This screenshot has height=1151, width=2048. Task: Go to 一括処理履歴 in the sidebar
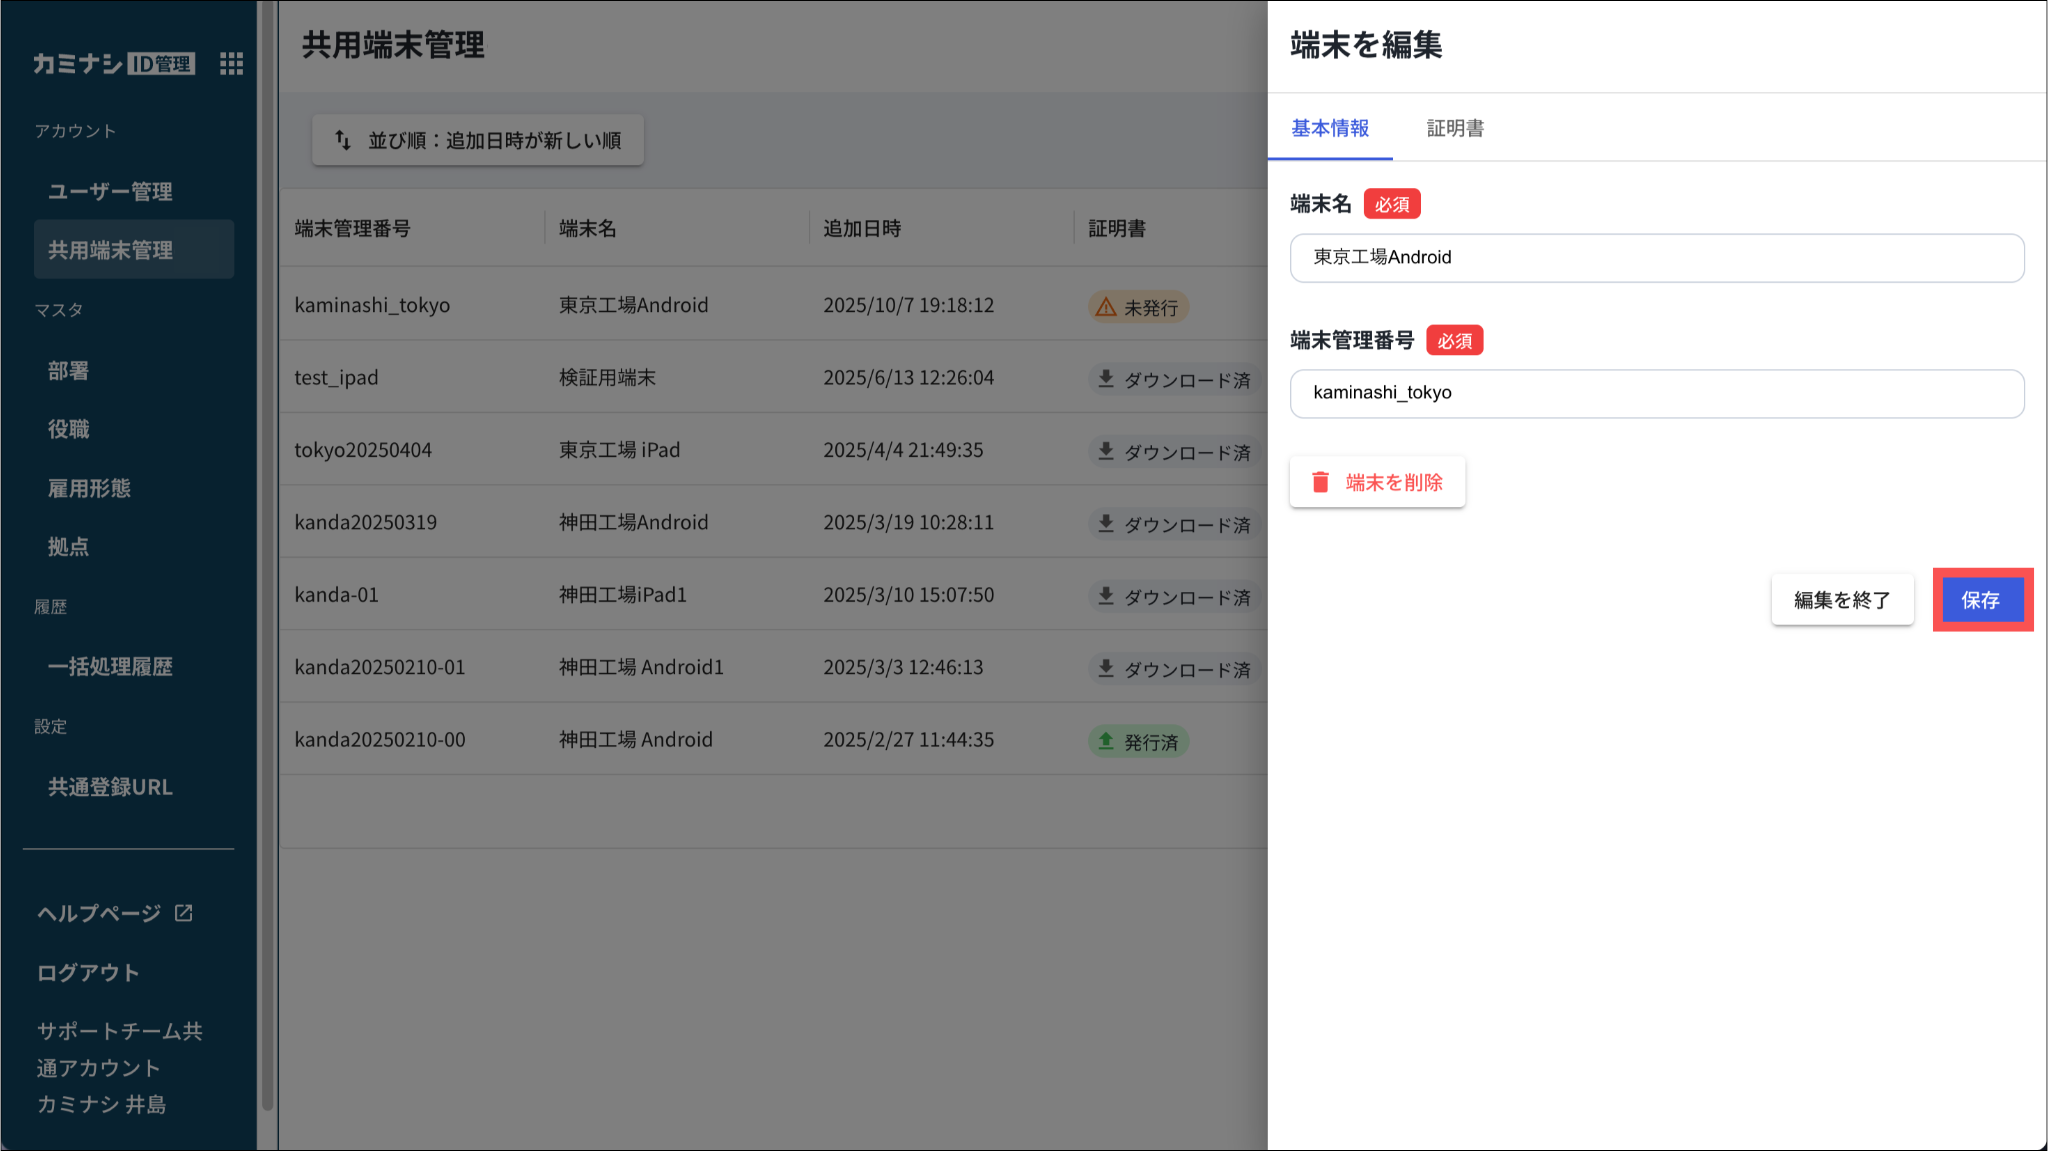[111, 666]
